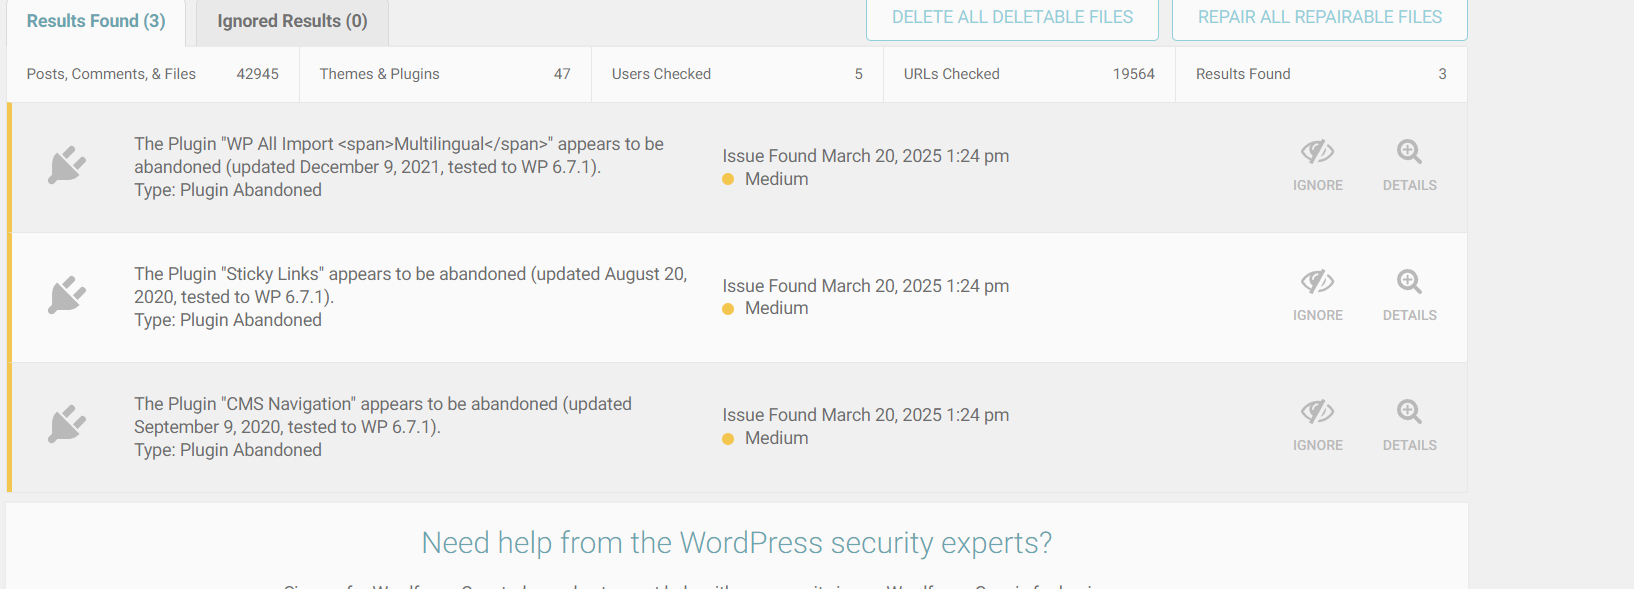Click the plug icon for WP All Import Multilingual
Viewport: 1634px width, 589px height.
point(67,166)
